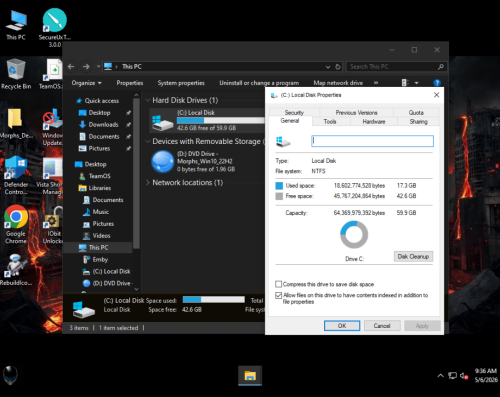500x397 pixels.
Task: Click the C: drive usage bar
Action: point(221,120)
